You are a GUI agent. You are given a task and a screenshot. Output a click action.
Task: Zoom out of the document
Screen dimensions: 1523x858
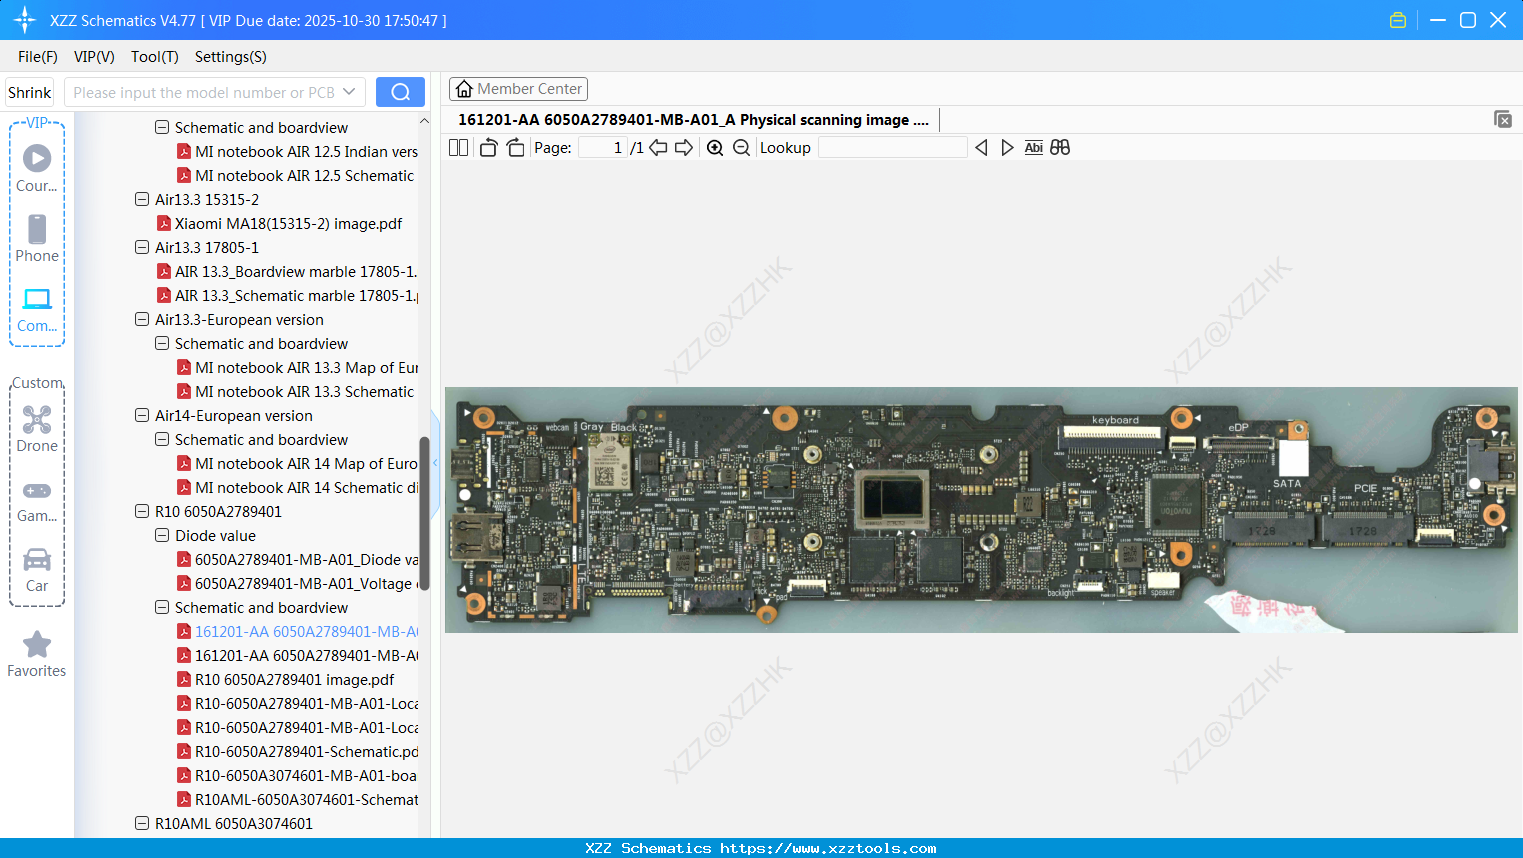pyautogui.click(x=741, y=148)
